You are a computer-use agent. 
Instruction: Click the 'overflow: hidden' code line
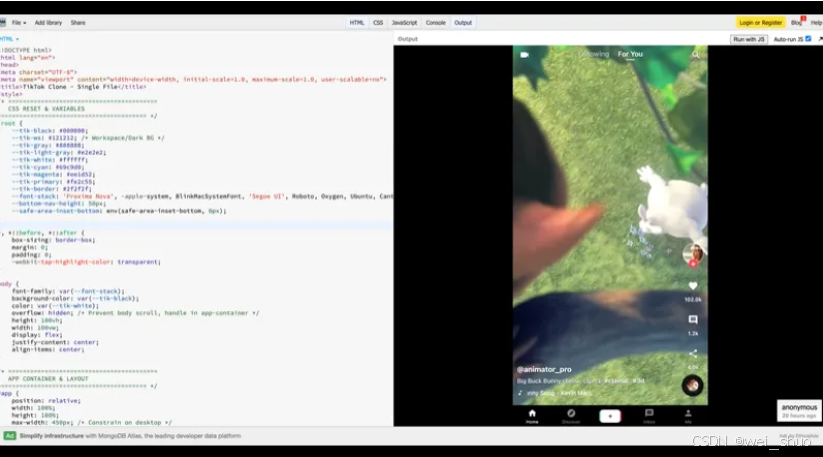click(x=135, y=313)
